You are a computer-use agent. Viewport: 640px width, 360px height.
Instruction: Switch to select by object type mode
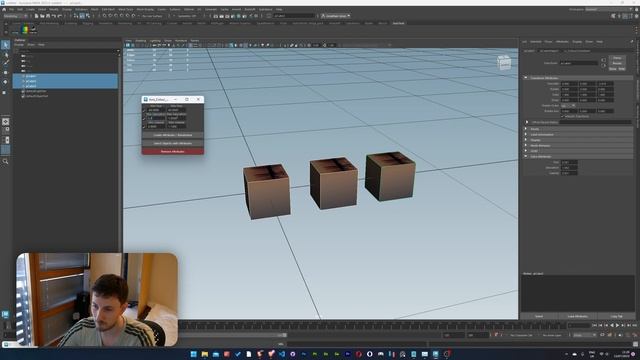click(x=82, y=16)
